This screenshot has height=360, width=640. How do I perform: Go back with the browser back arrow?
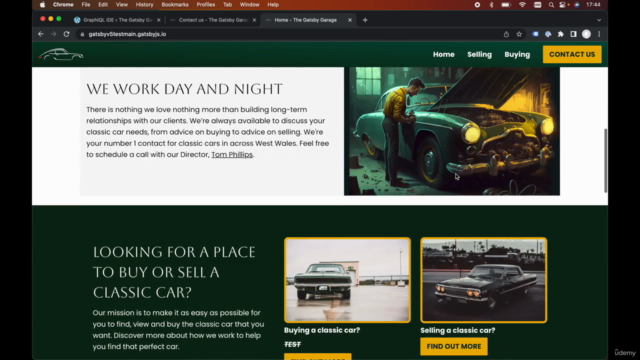coord(40,34)
